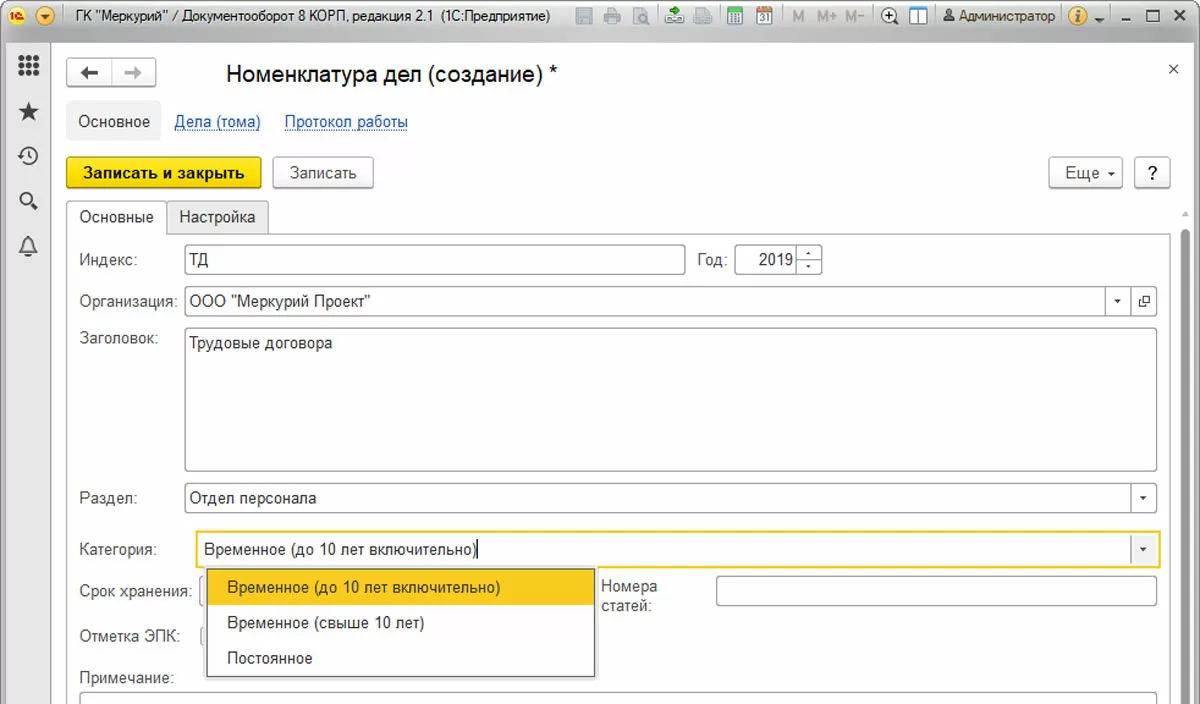Open Notifications bell icon in sidebar

(28, 246)
